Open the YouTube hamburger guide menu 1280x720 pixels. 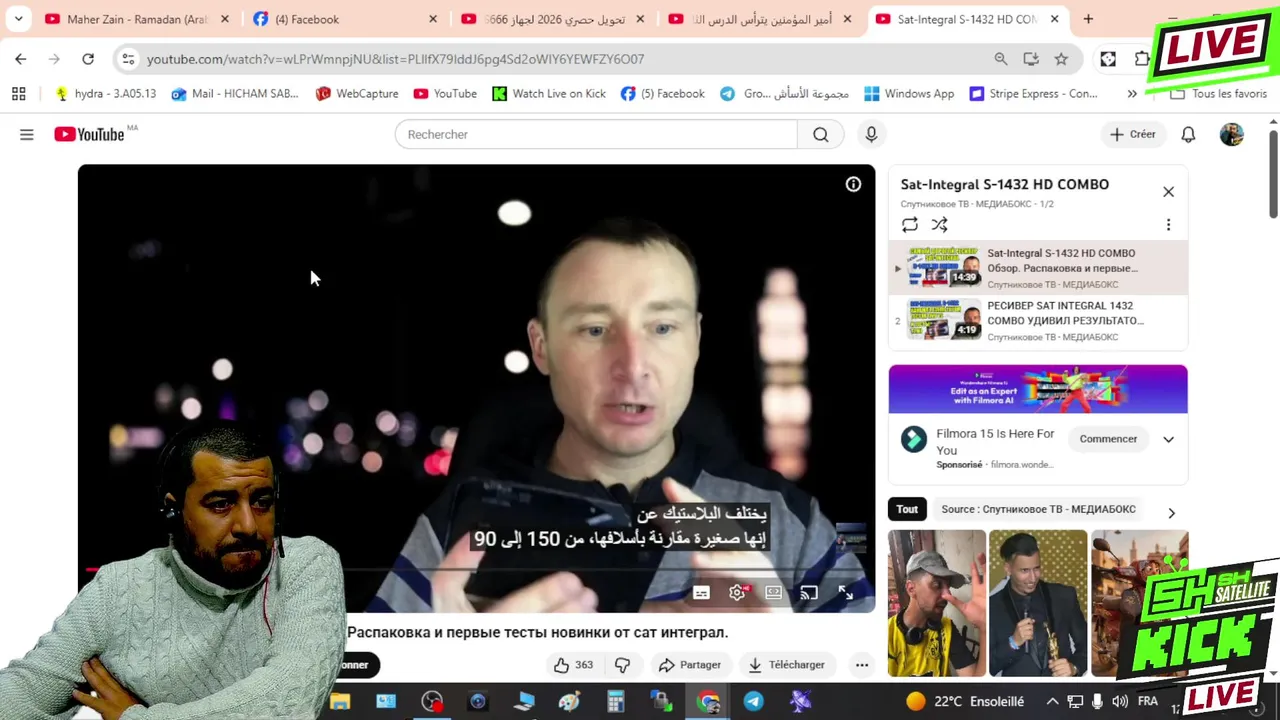[x=27, y=134]
